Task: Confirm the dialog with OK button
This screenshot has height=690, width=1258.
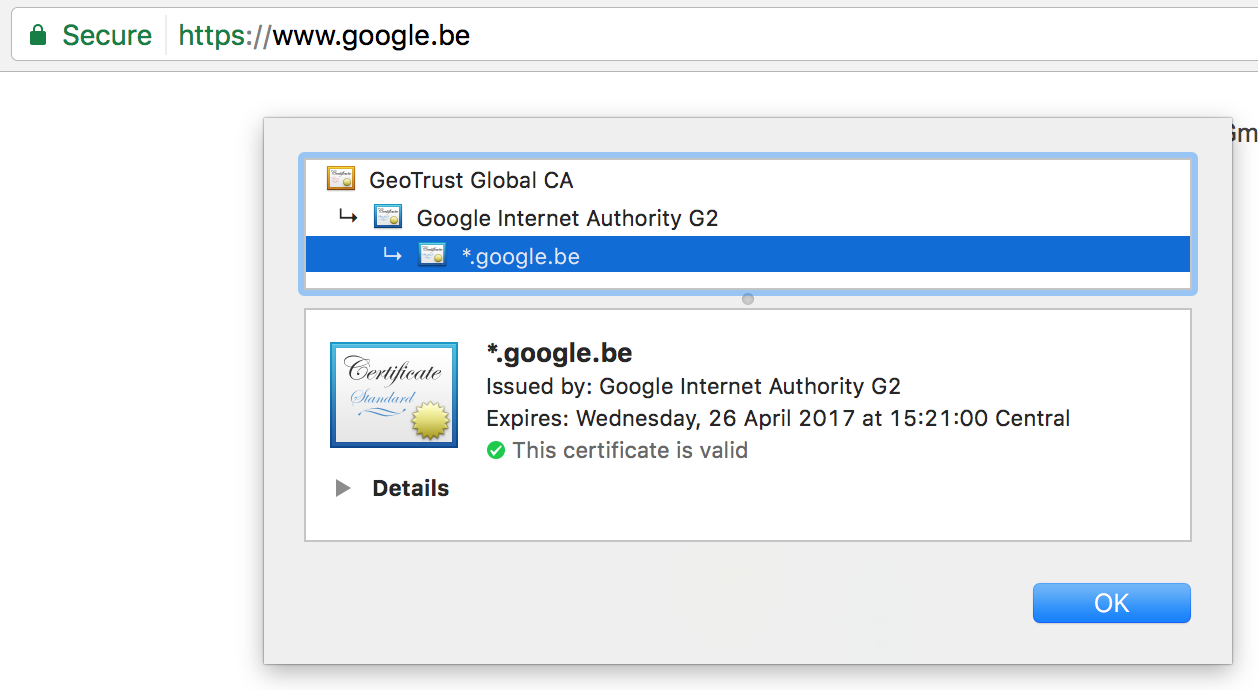Action: point(1111,603)
